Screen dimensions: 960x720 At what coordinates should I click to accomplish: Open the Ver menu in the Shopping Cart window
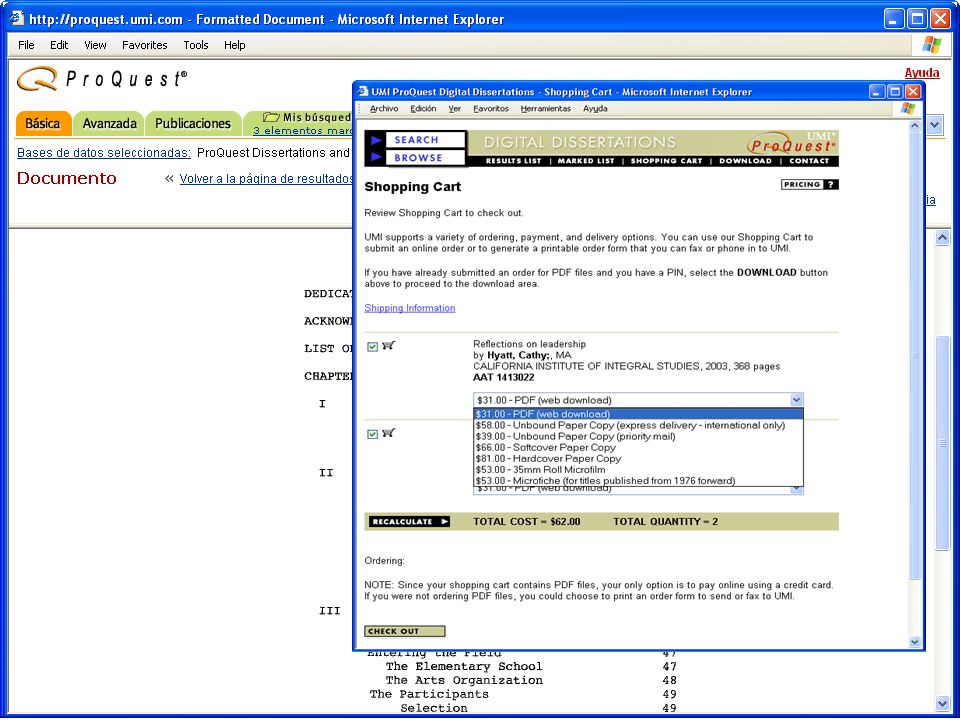coord(454,108)
